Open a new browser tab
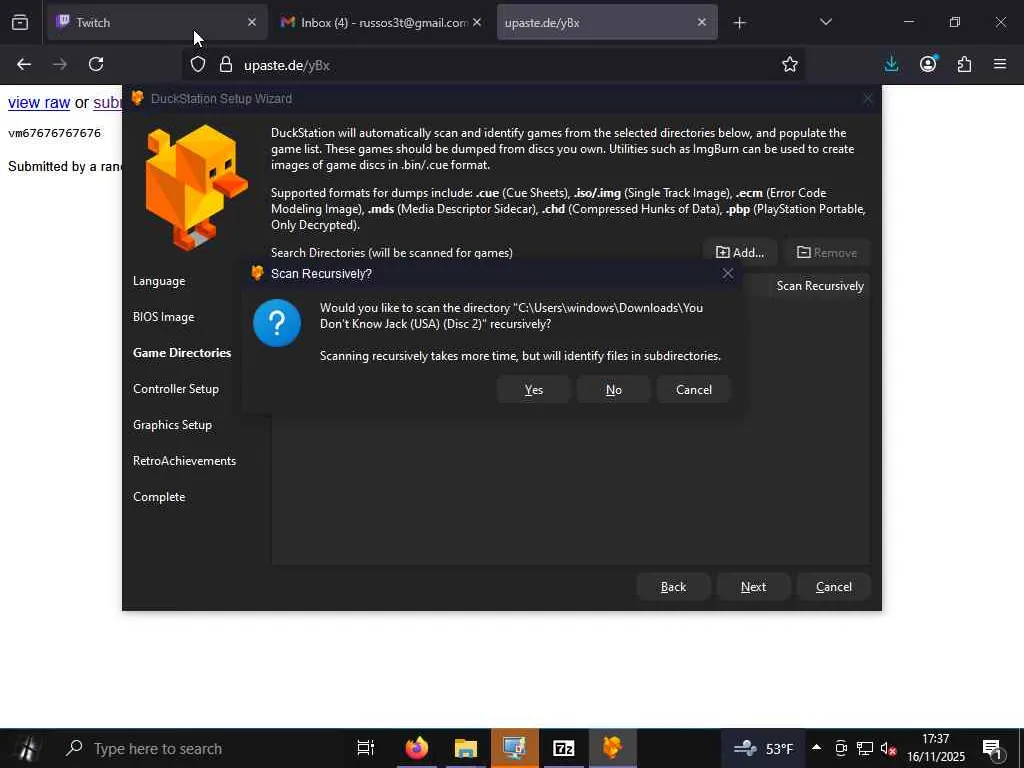Viewport: 1024px width, 768px height. pyautogui.click(x=739, y=23)
